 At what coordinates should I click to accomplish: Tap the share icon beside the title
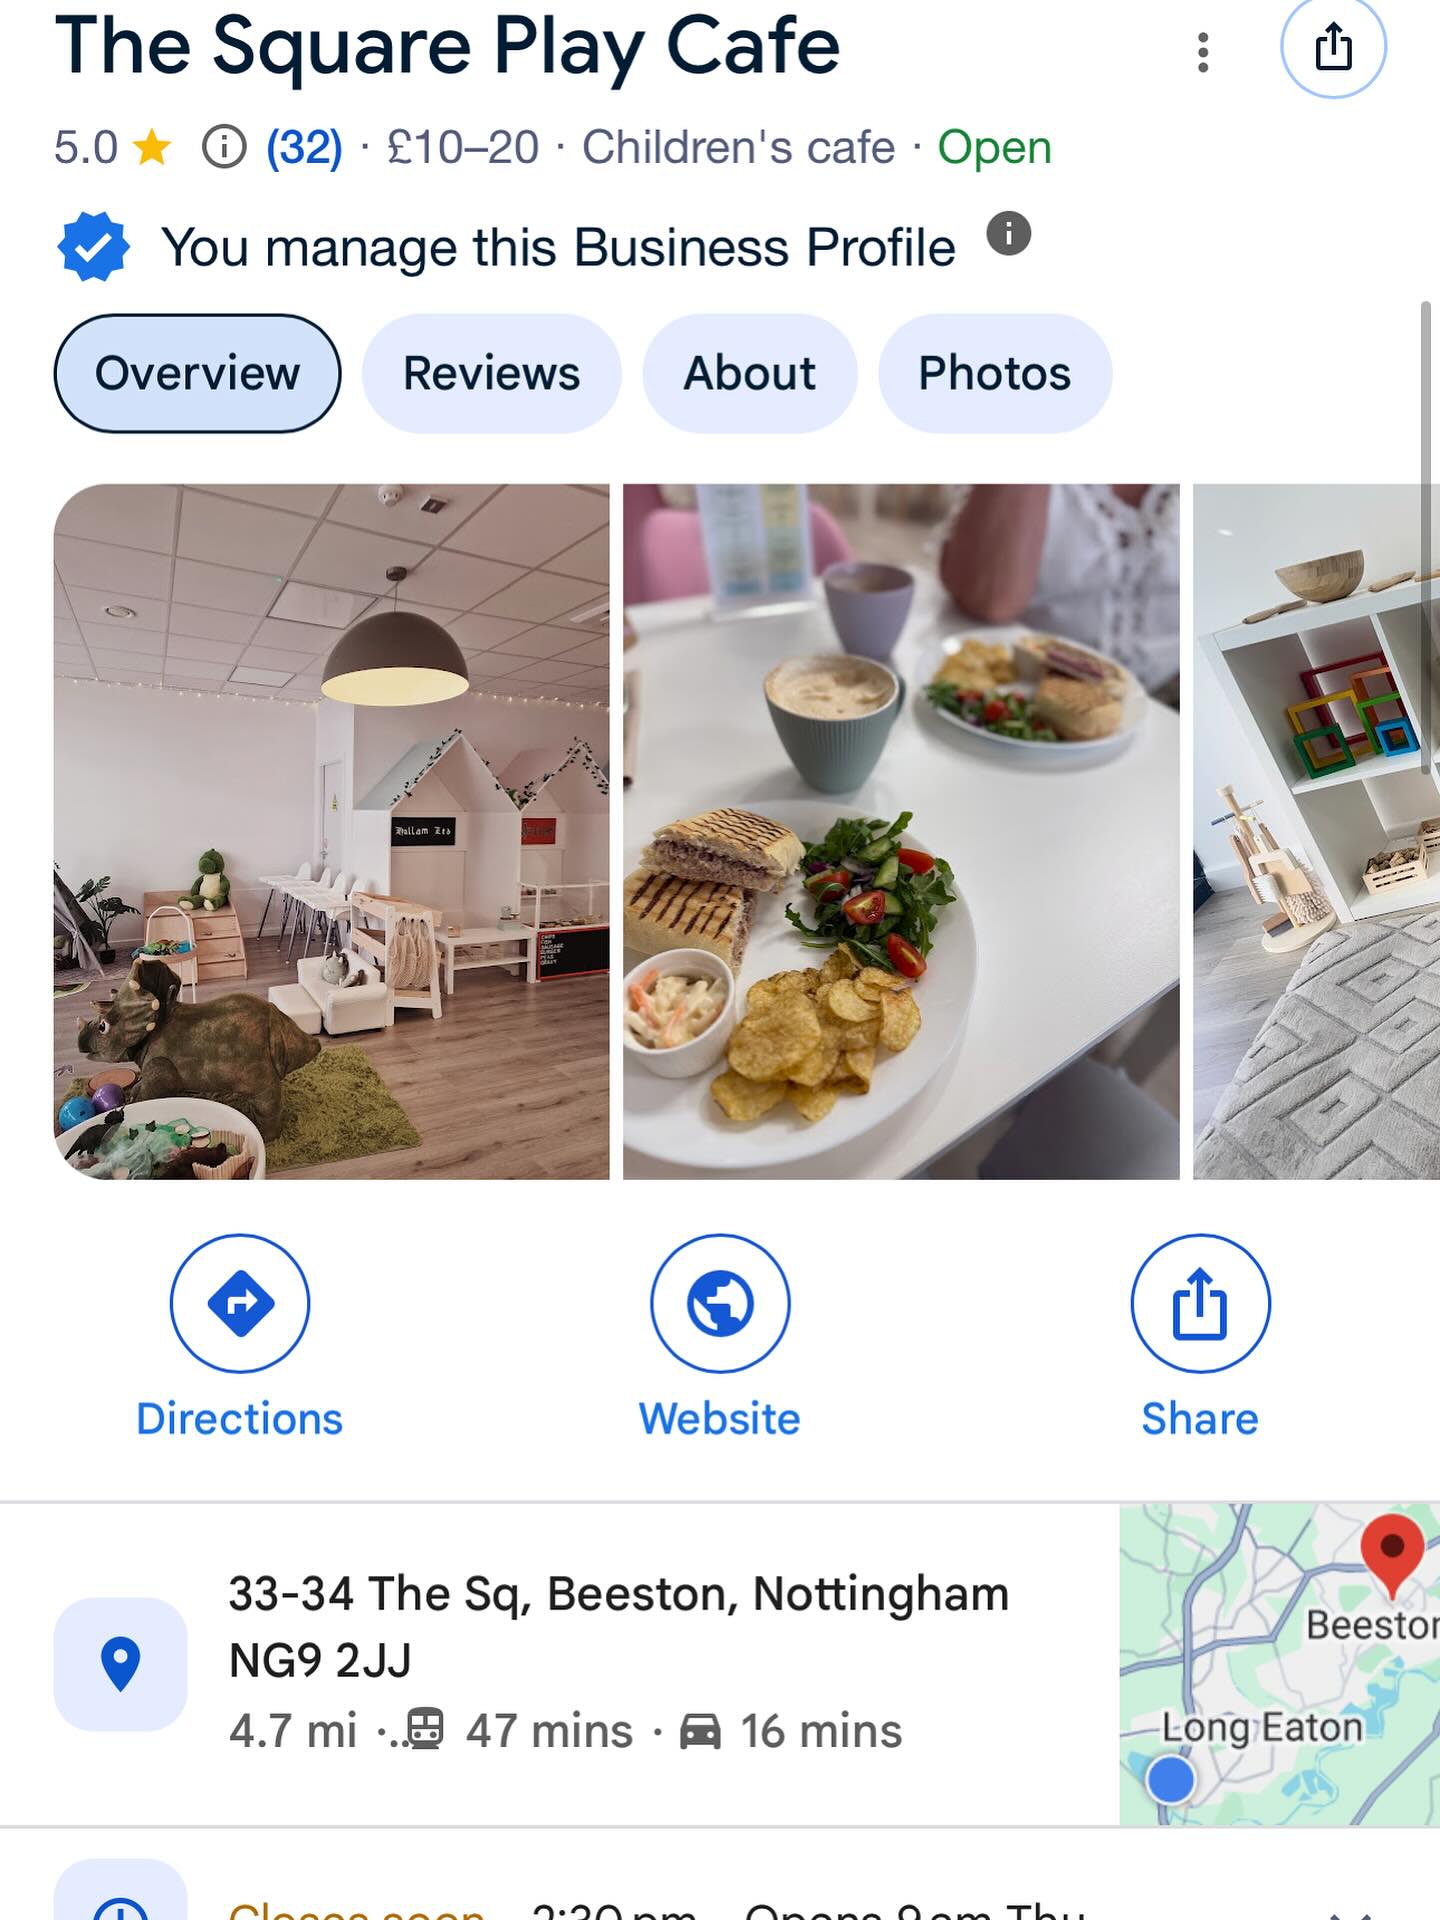coord(1333,47)
